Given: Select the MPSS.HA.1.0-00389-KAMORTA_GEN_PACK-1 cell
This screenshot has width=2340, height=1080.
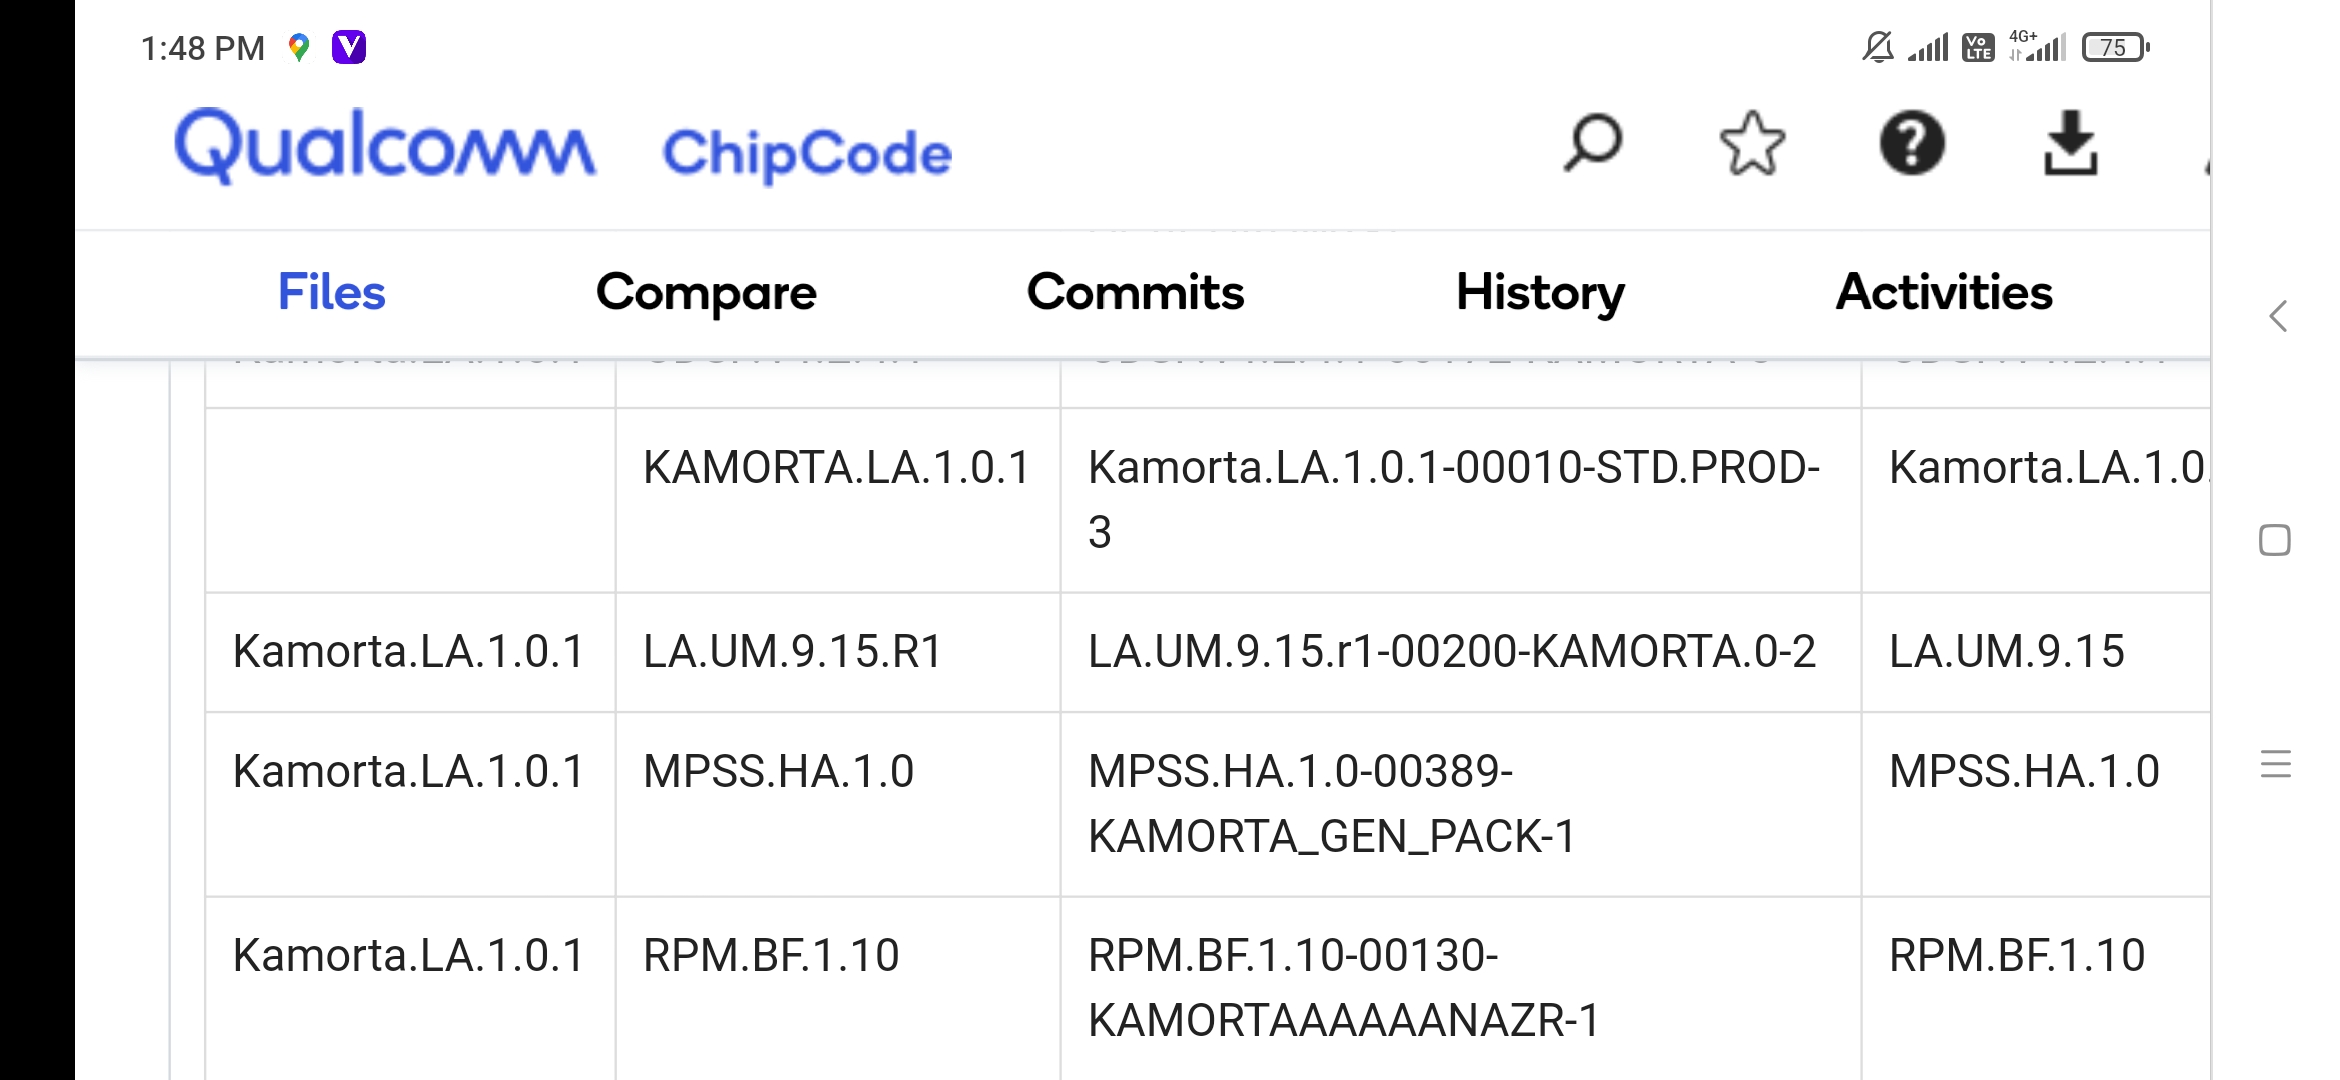Looking at the screenshot, I should (1460, 804).
